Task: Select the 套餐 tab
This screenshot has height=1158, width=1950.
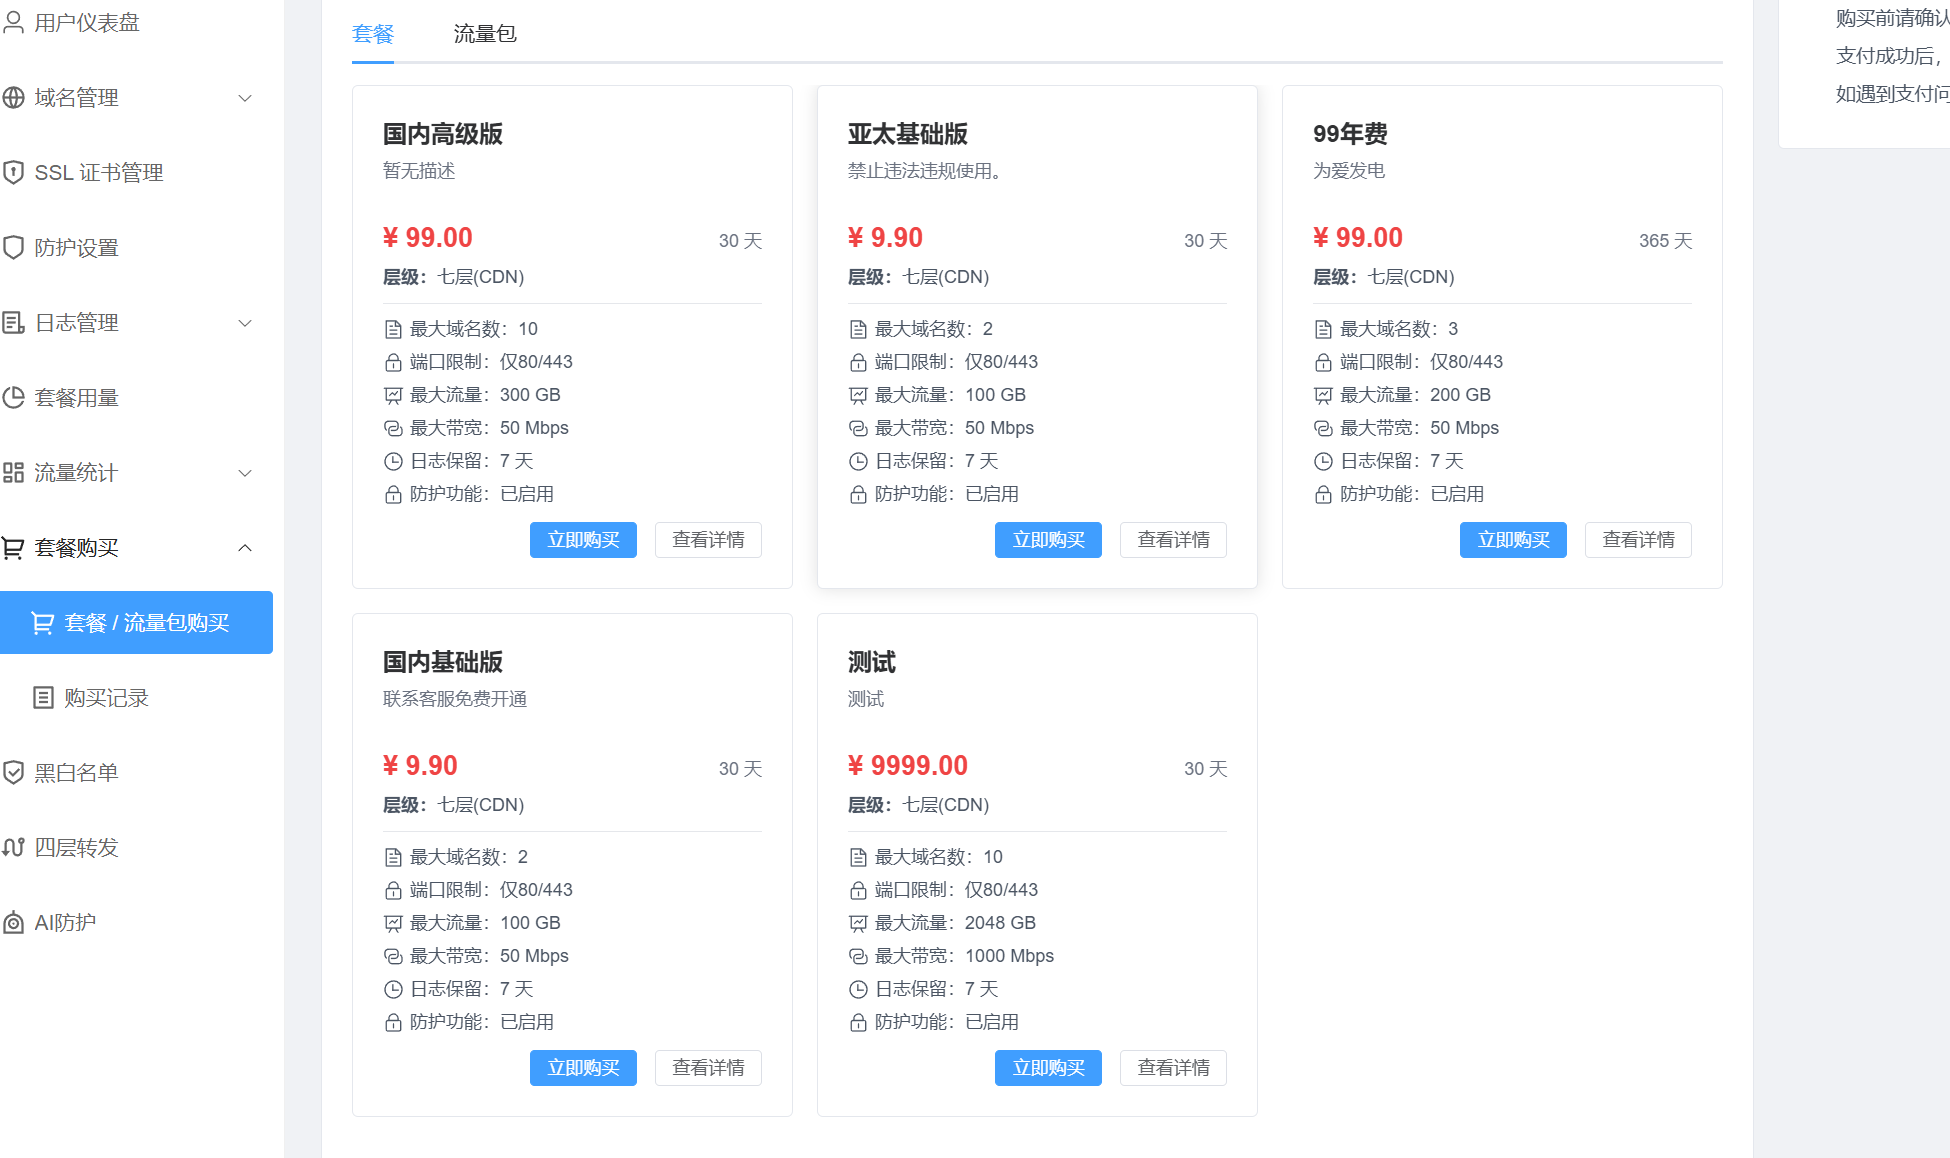Action: coord(373,34)
